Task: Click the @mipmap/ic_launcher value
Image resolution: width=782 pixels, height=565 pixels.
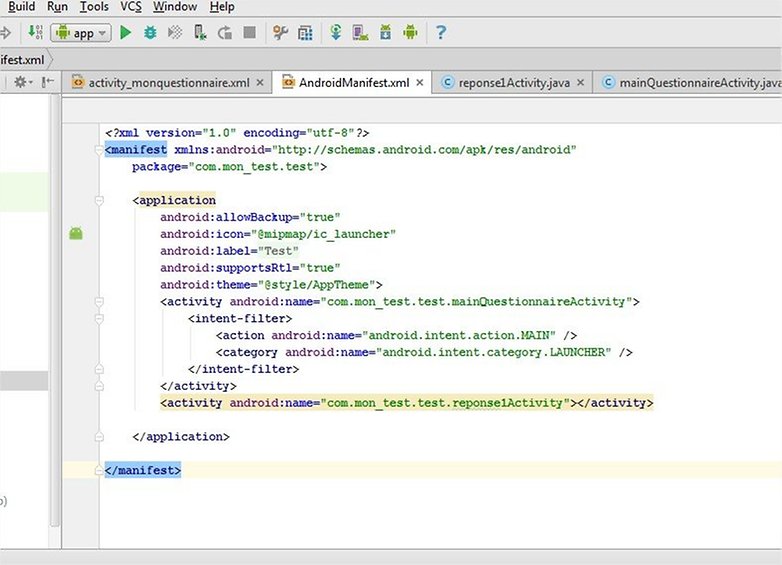Action: point(326,234)
